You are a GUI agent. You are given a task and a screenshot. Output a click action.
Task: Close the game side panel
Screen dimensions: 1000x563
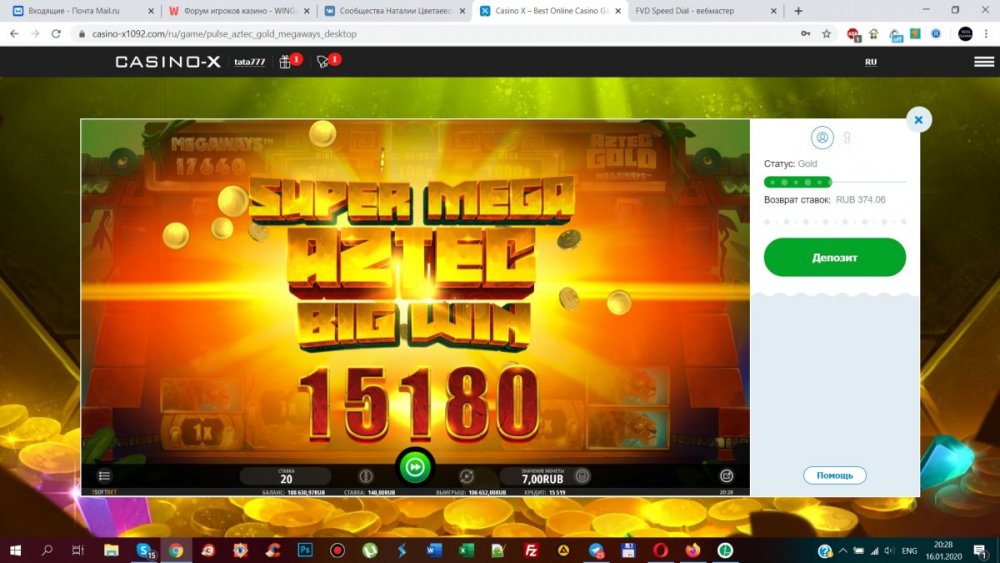(918, 120)
